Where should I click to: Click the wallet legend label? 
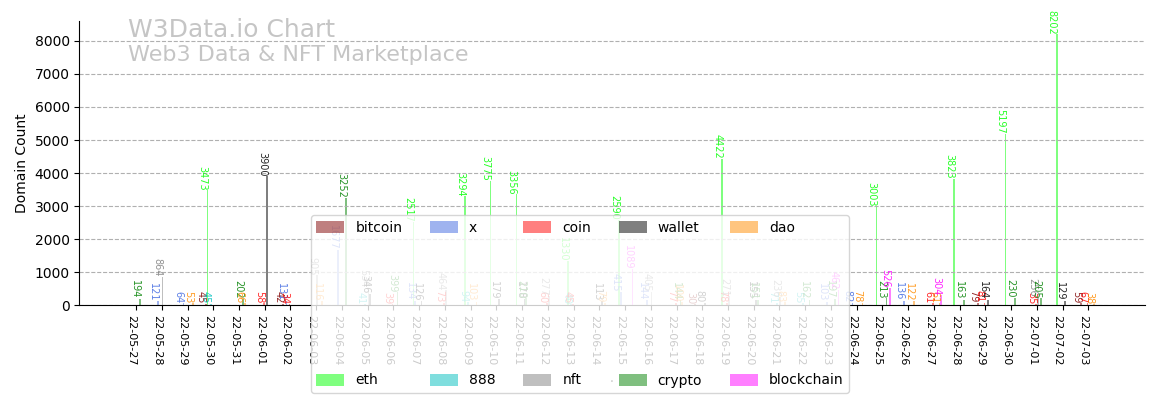(678, 228)
